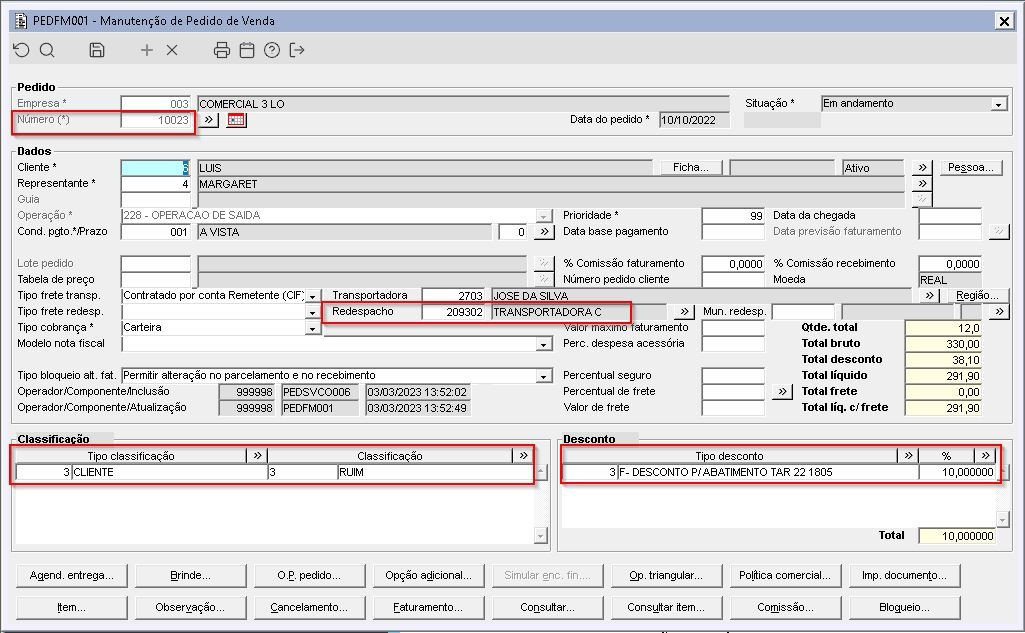Click the undo/refresh toolbar icon
The height and width of the screenshot is (633, 1025).
pos(21,50)
